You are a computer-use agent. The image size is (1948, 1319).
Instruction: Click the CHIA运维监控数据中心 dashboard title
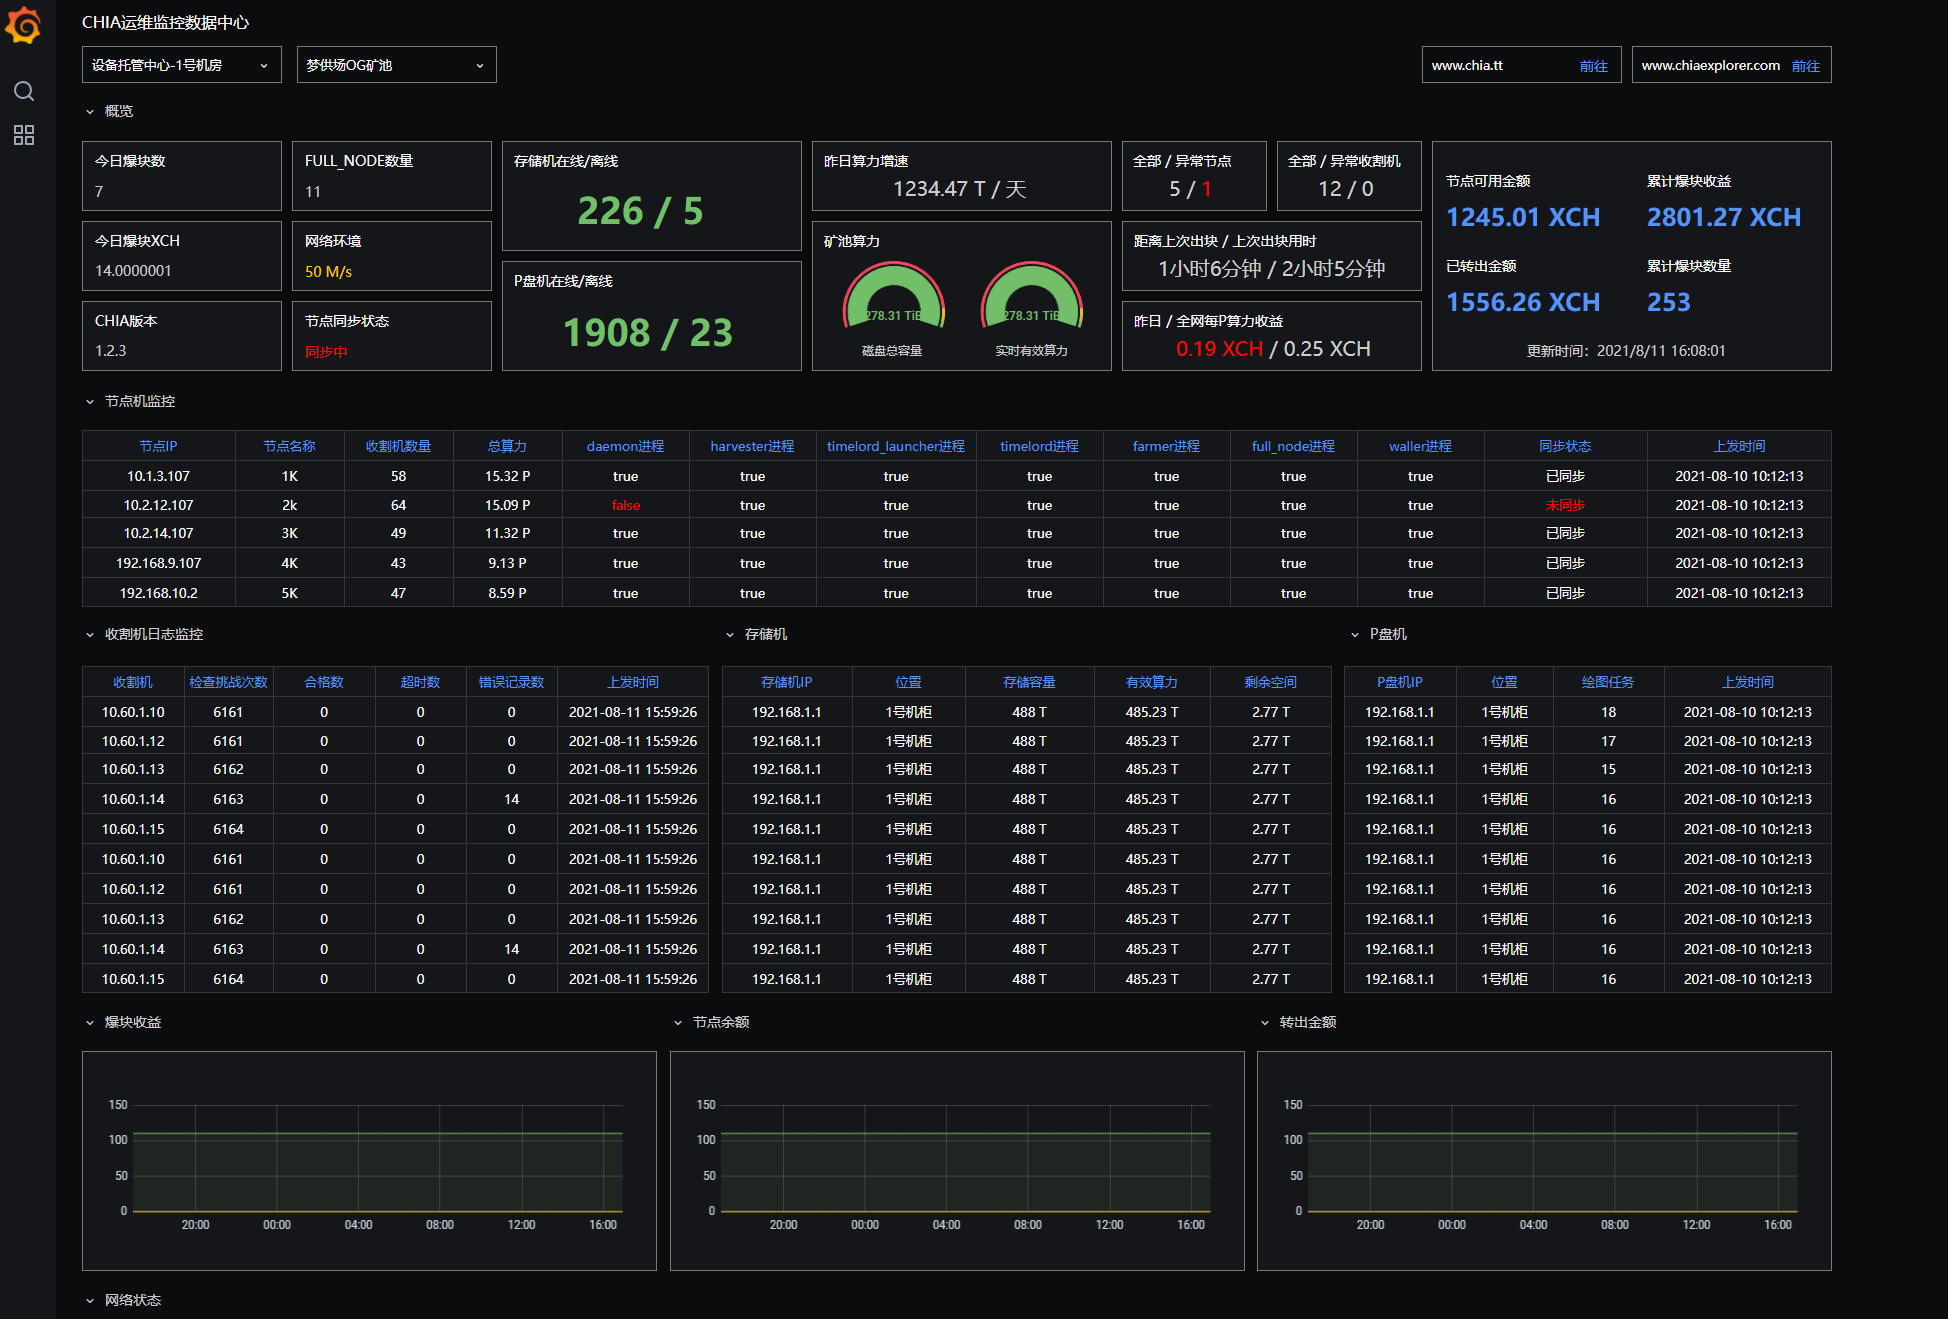pyautogui.click(x=165, y=22)
